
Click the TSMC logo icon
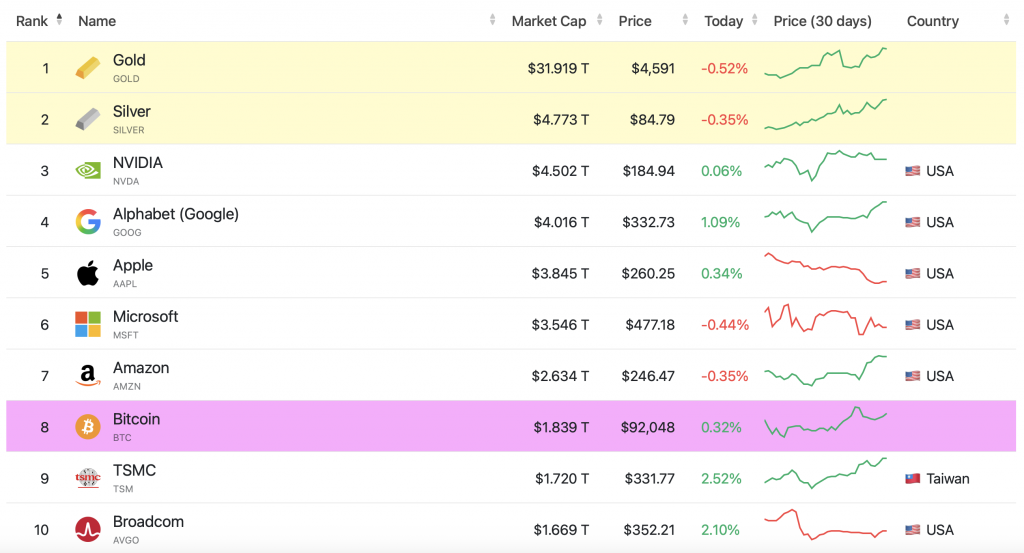click(88, 478)
